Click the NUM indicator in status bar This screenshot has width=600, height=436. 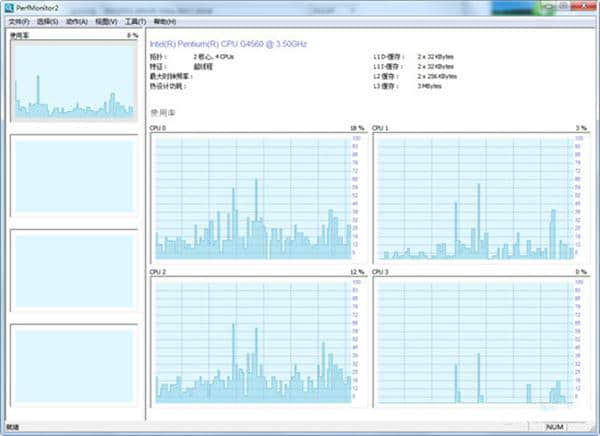(554, 427)
